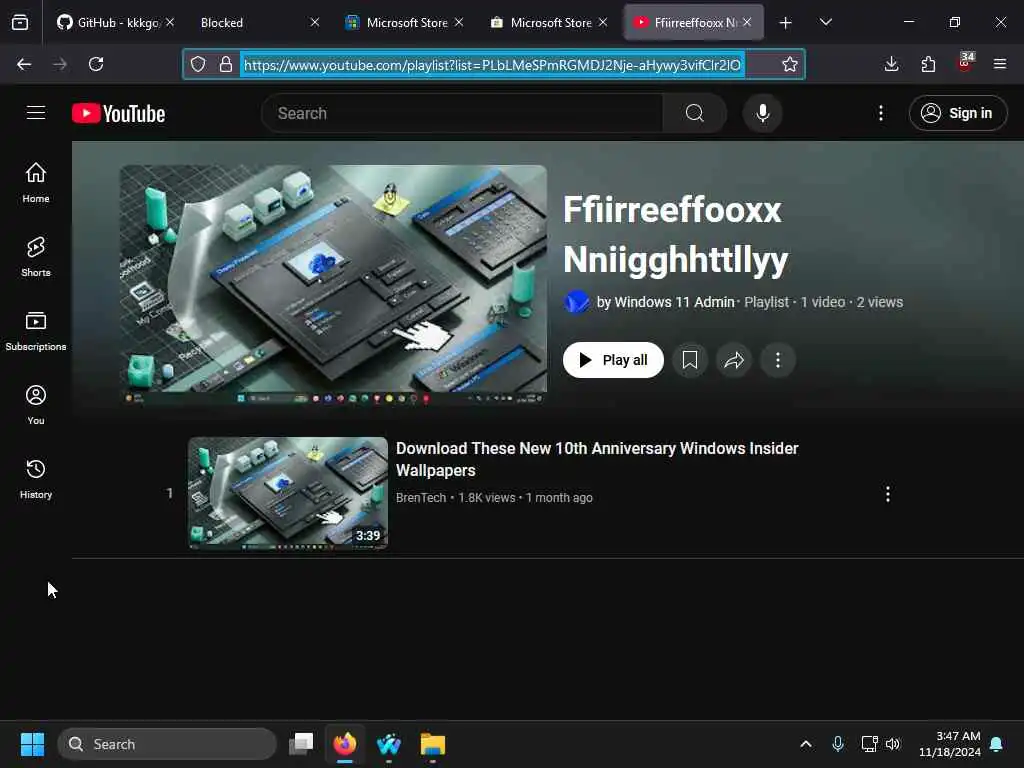Open Shorts in sidebar

click(36, 257)
